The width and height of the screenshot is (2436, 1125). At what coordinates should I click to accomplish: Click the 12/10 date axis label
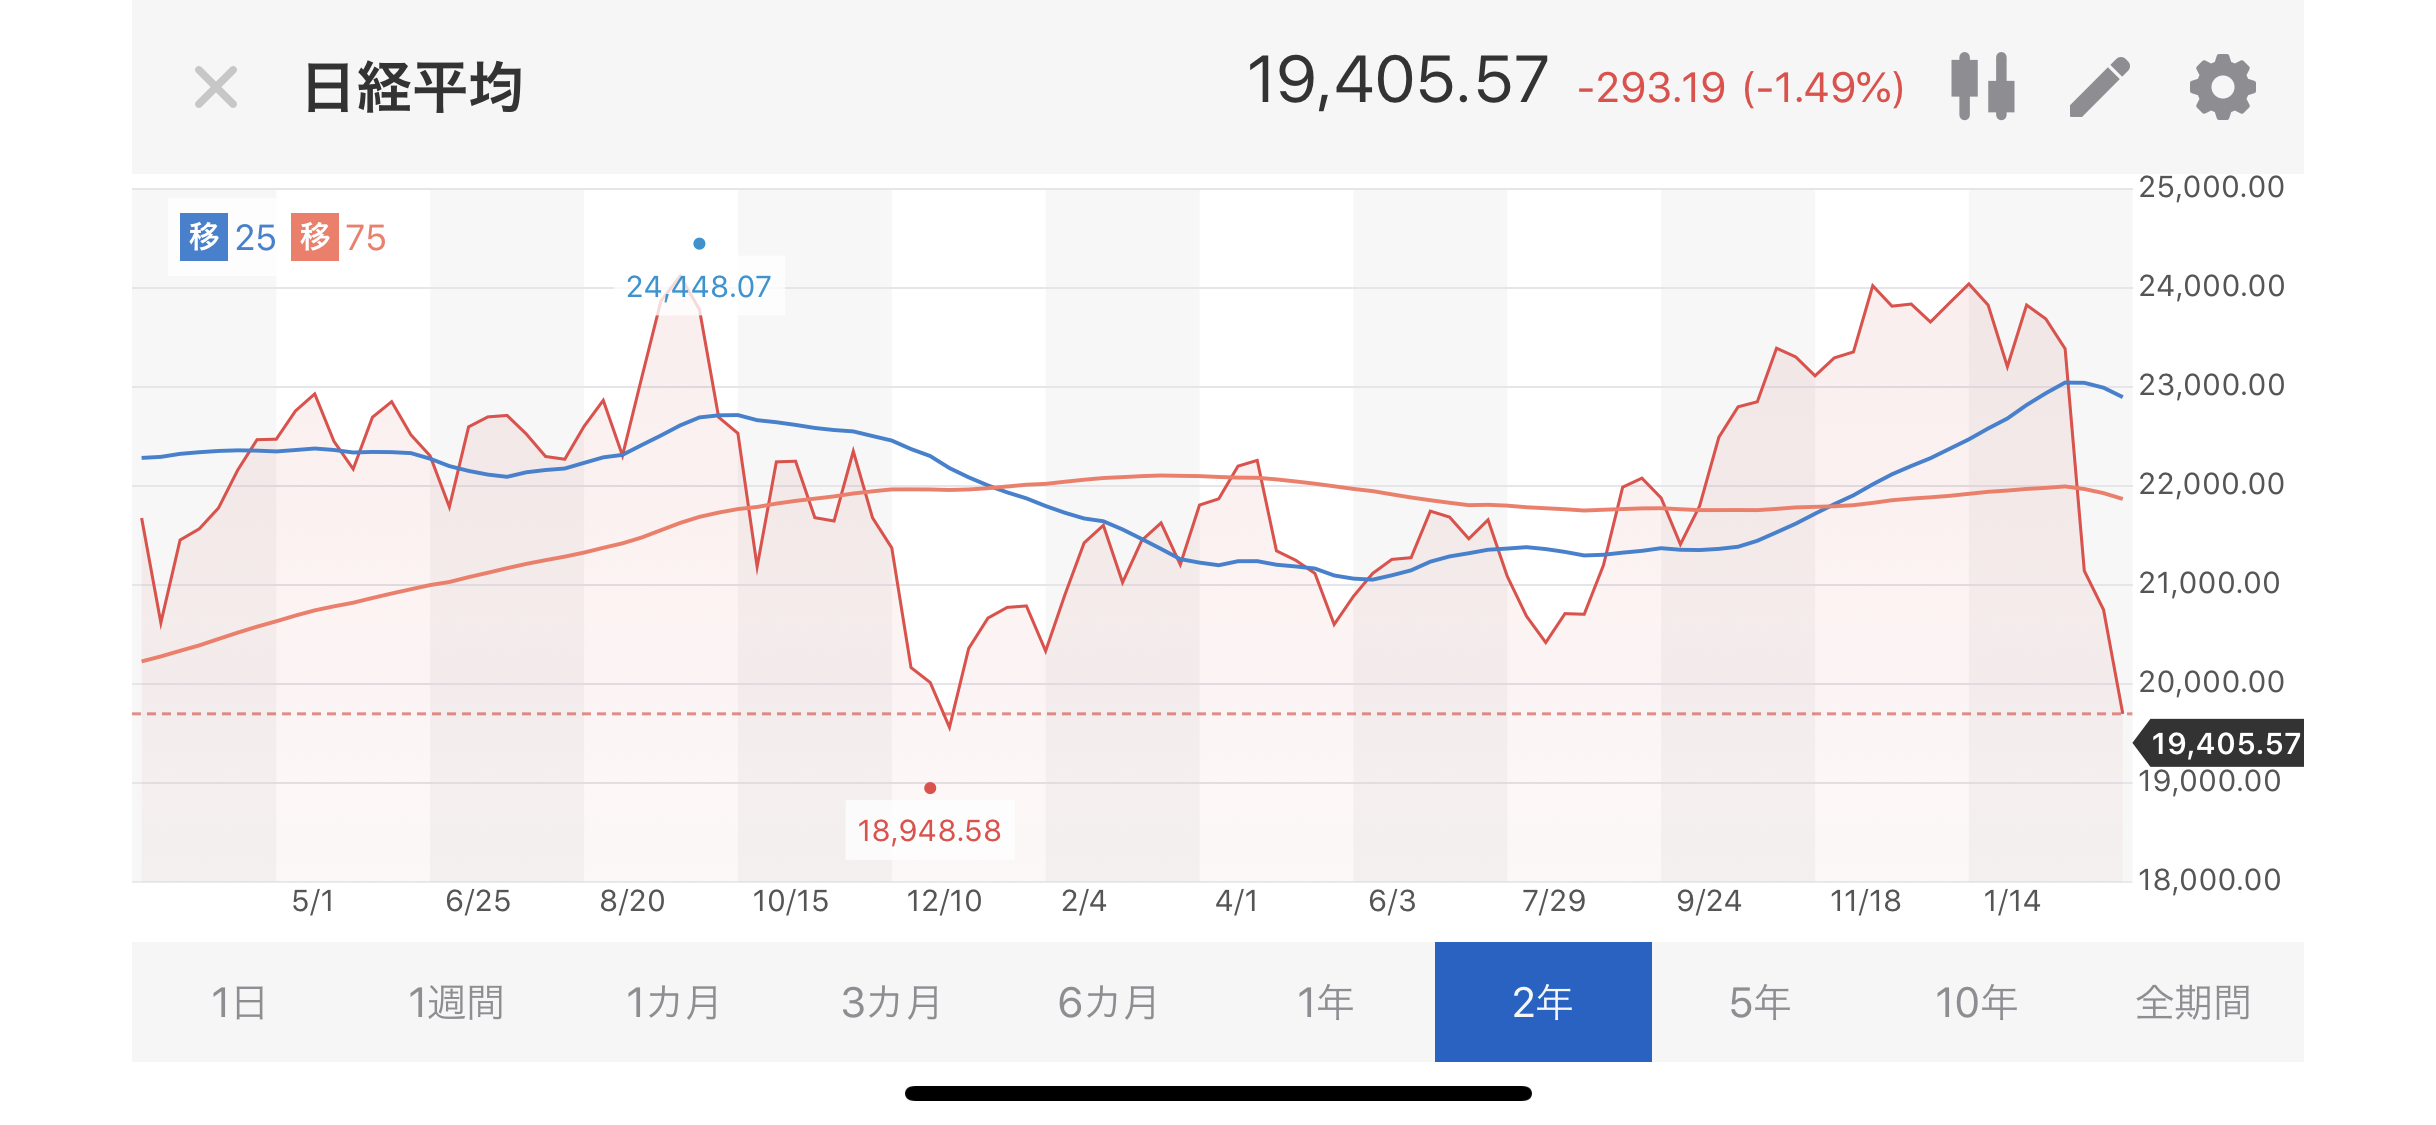944,901
